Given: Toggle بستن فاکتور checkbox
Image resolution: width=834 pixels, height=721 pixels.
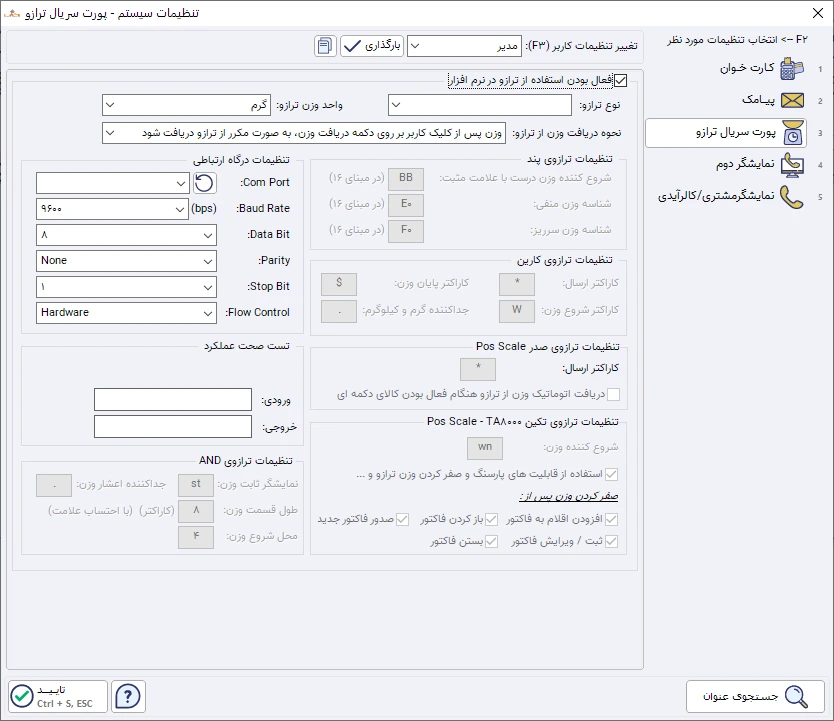Looking at the screenshot, I should click(x=491, y=542).
